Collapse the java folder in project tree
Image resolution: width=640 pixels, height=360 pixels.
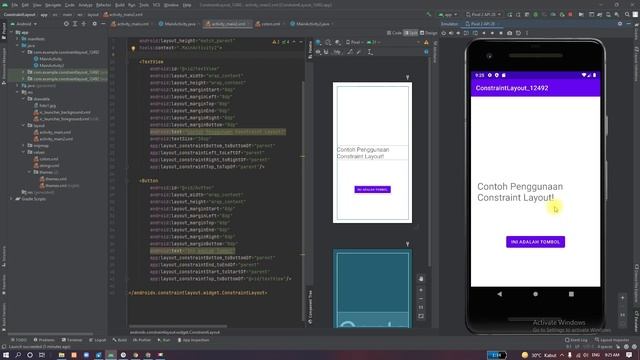pos(18,46)
